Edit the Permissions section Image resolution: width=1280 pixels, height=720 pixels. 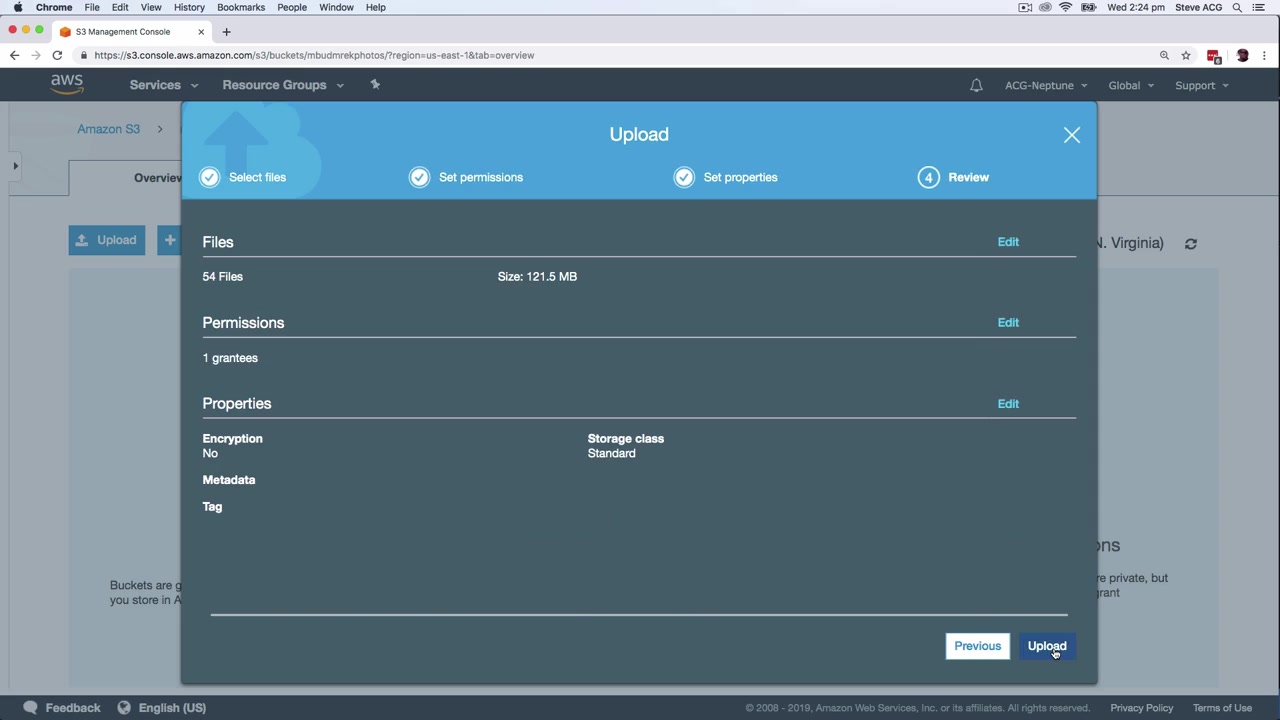(x=1008, y=323)
